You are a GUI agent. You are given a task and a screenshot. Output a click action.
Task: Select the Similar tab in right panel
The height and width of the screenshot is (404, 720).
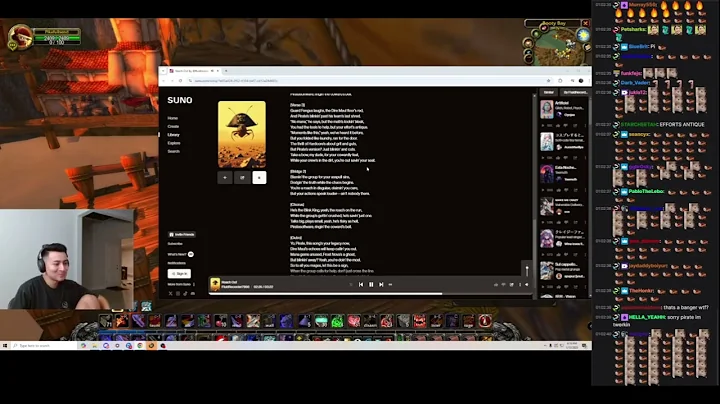pyautogui.click(x=549, y=92)
